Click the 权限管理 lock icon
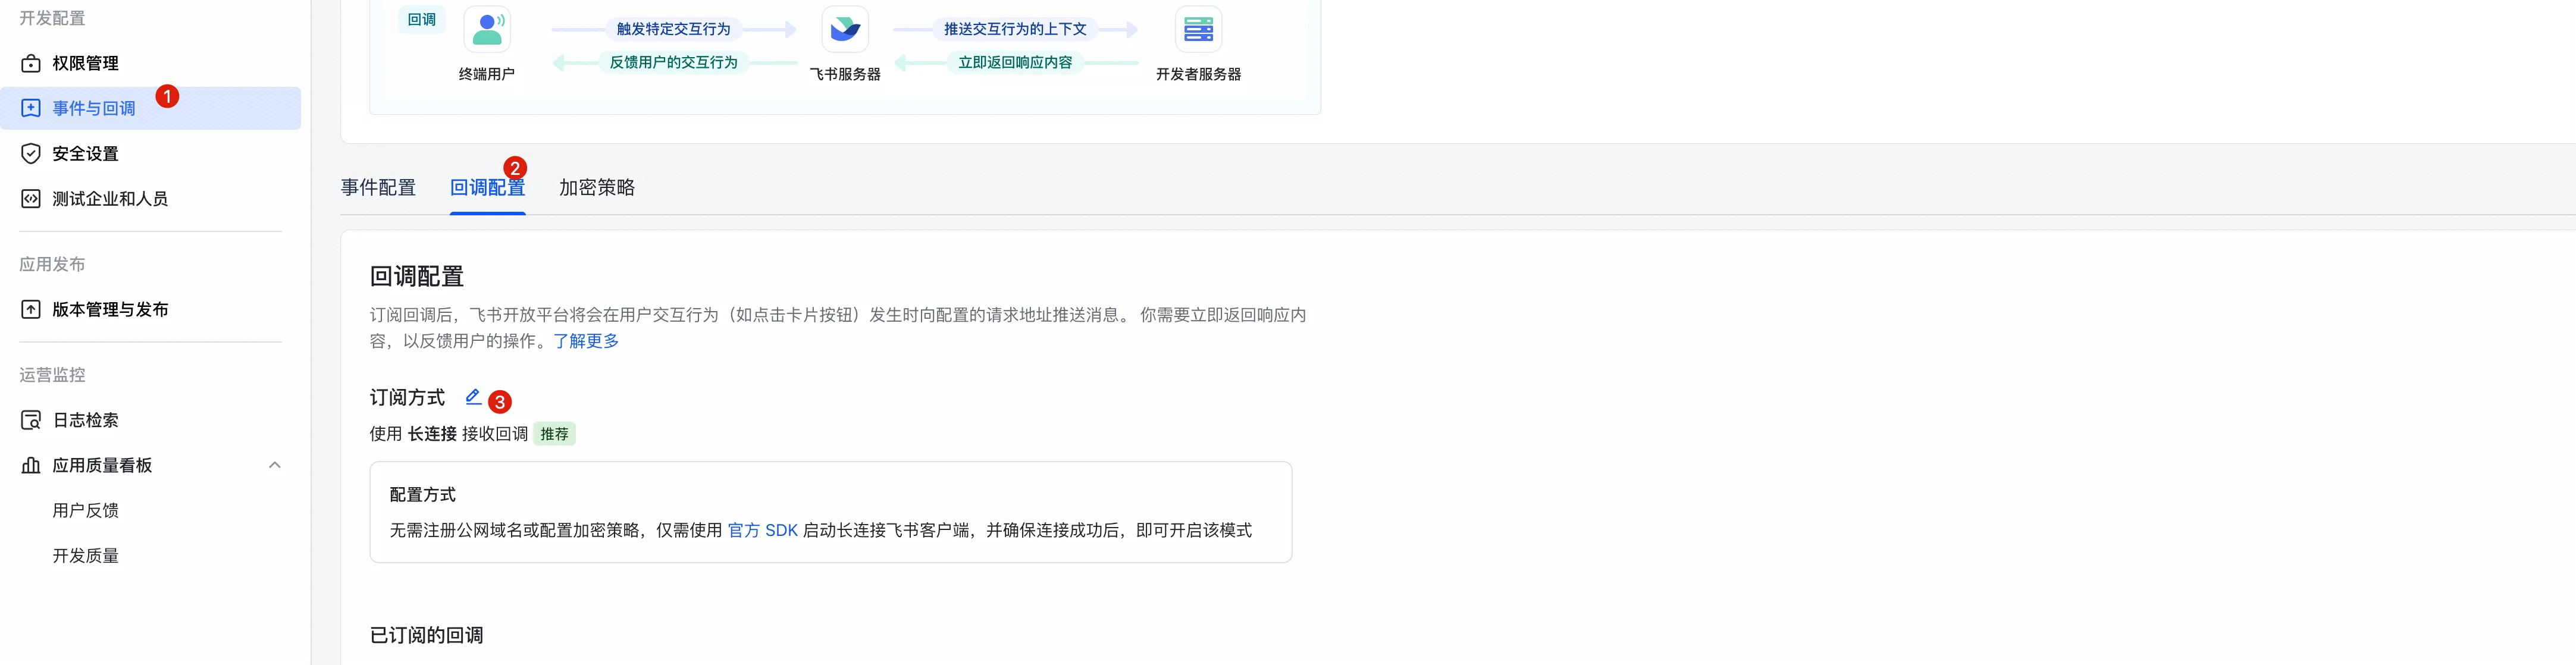Screen dimensions: 2576x665 pyautogui.click(x=31, y=63)
